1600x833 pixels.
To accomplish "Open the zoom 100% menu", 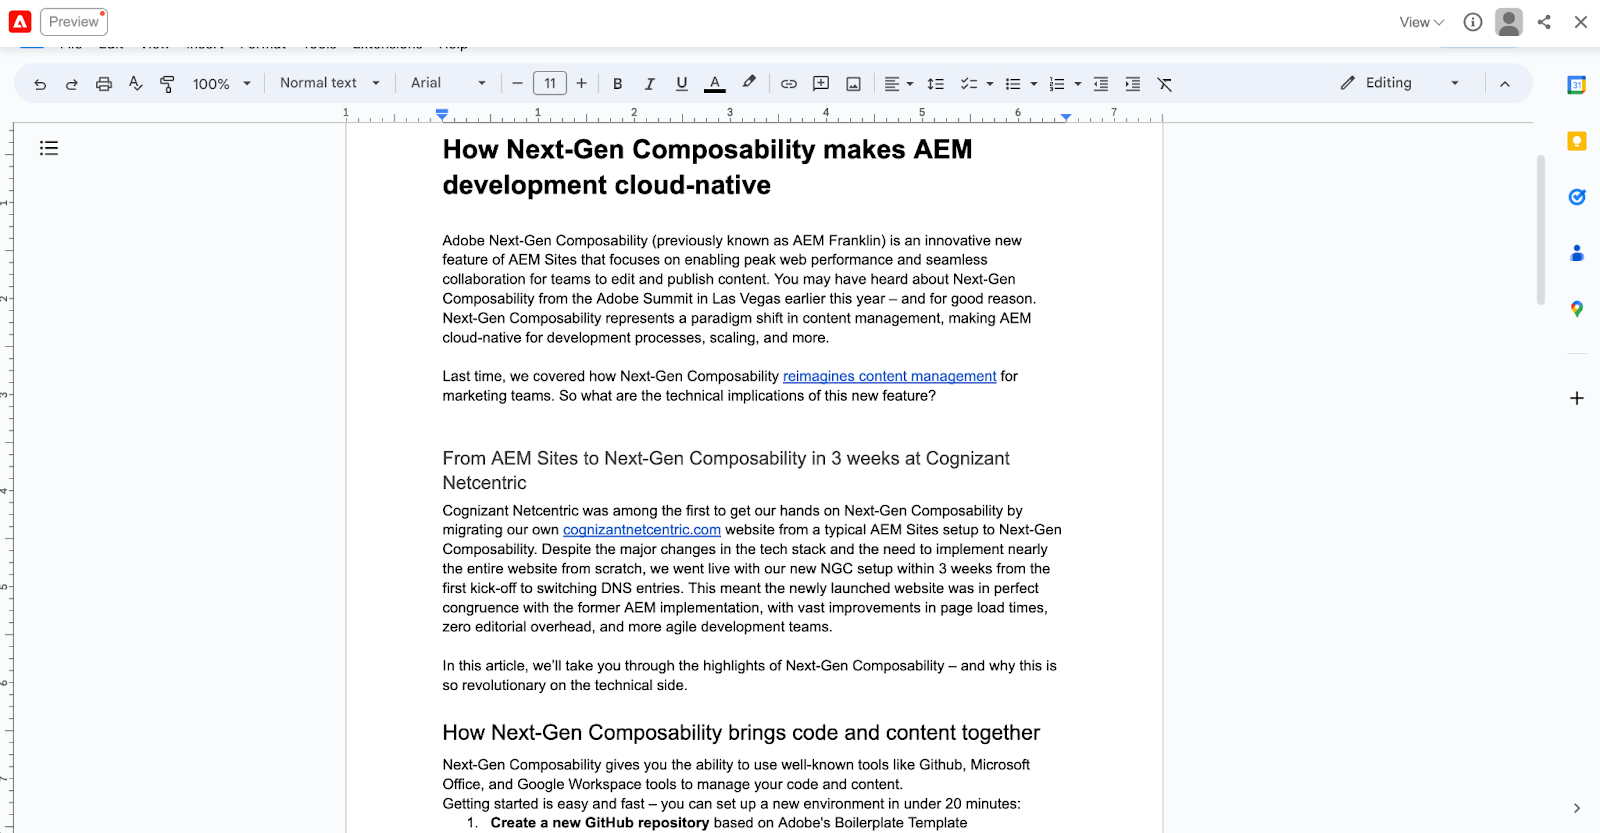I will (221, 84).
